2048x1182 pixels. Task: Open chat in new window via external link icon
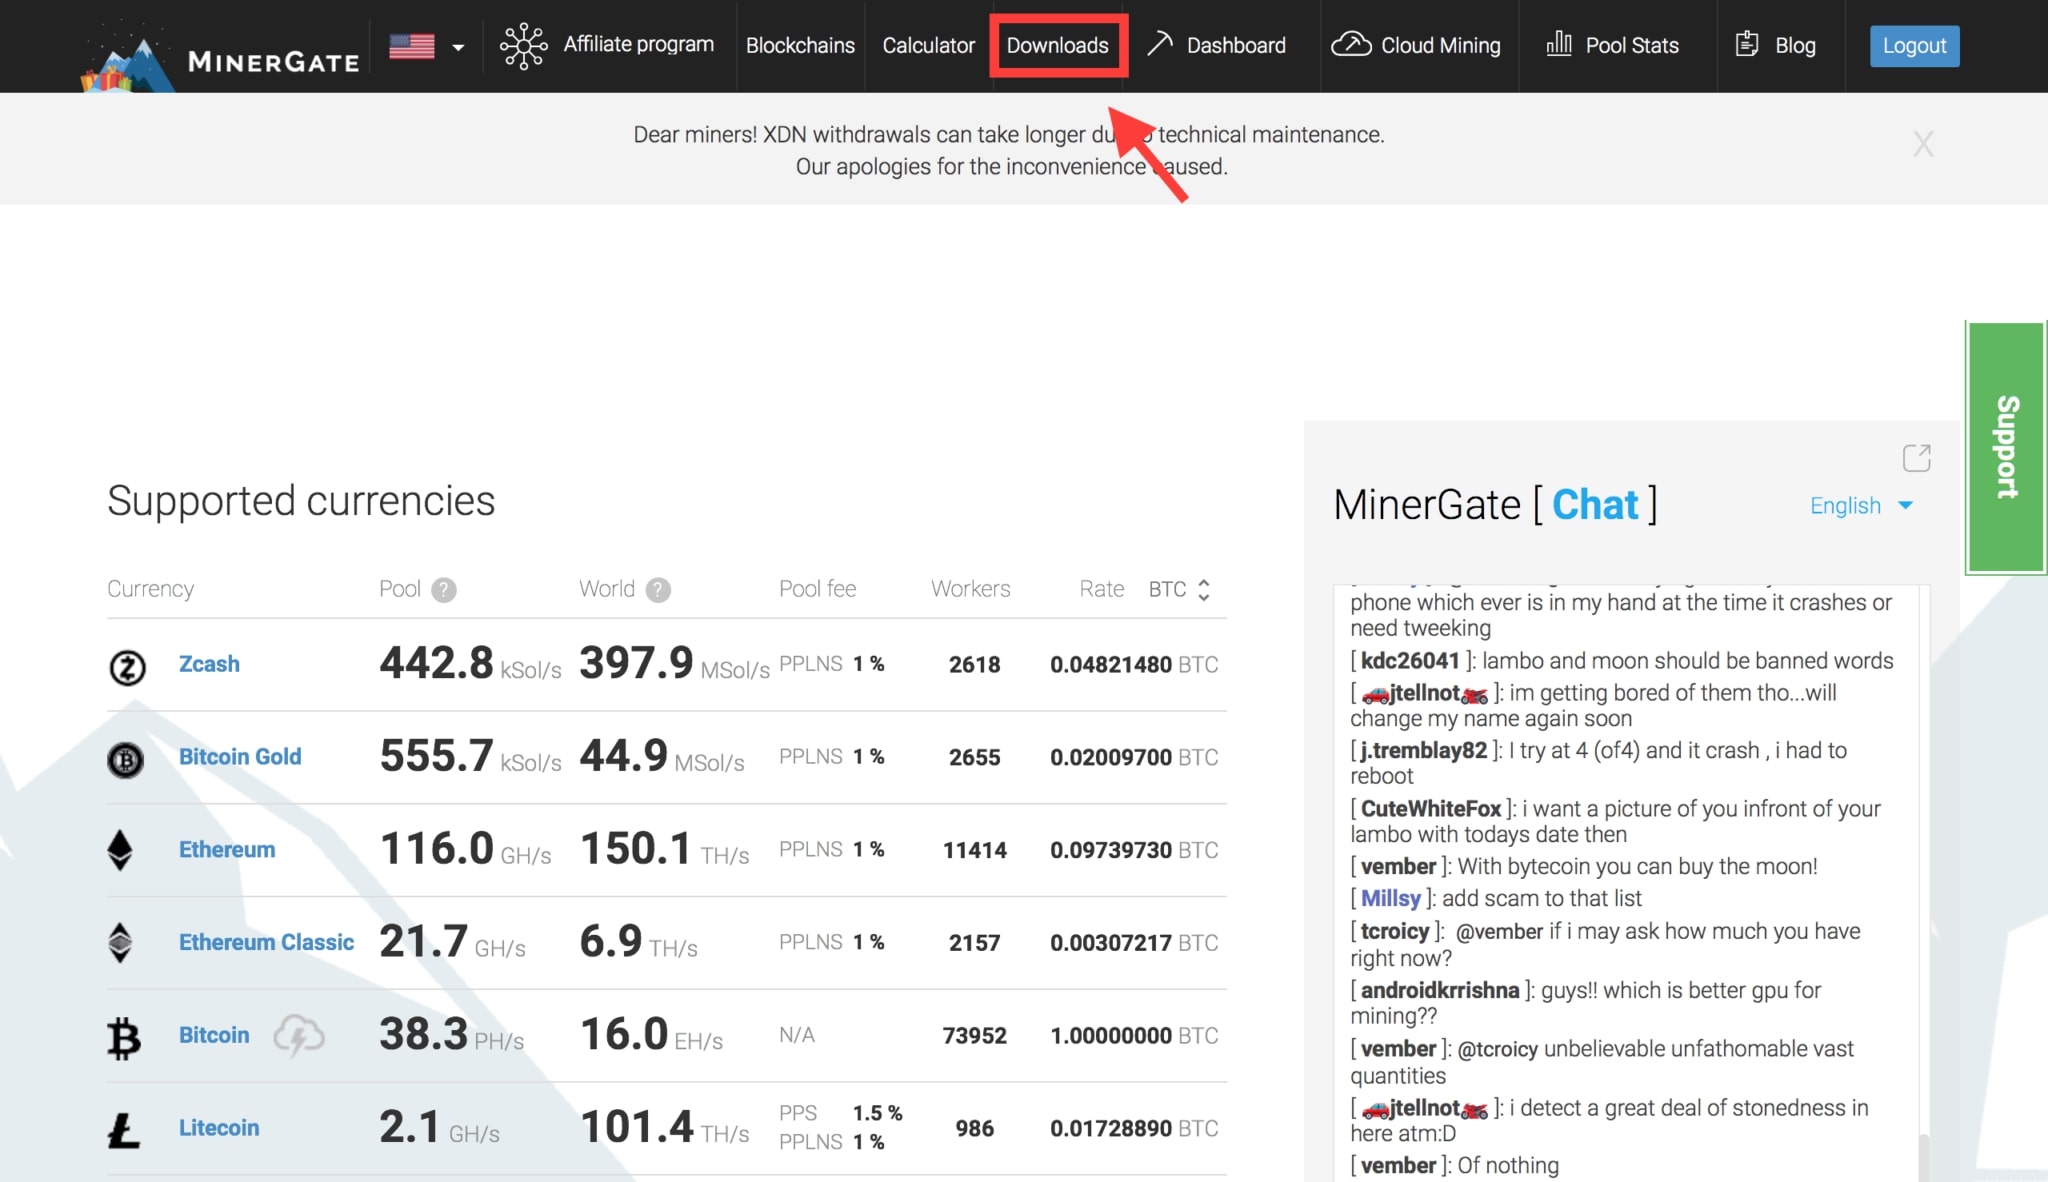[1918, 458]
